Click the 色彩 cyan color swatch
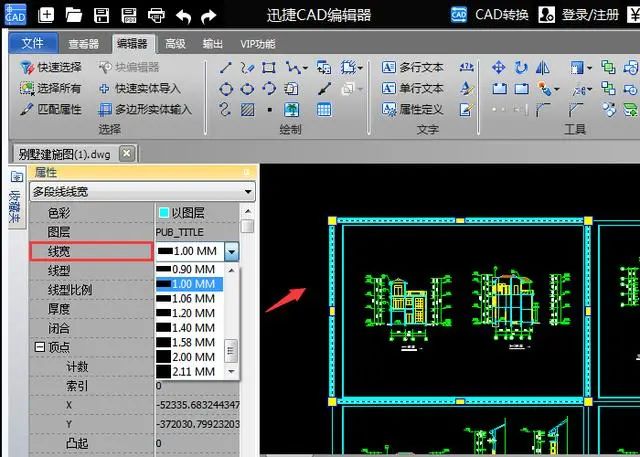The height and width of the screenshot is (457, 640). tap(164, 213)
